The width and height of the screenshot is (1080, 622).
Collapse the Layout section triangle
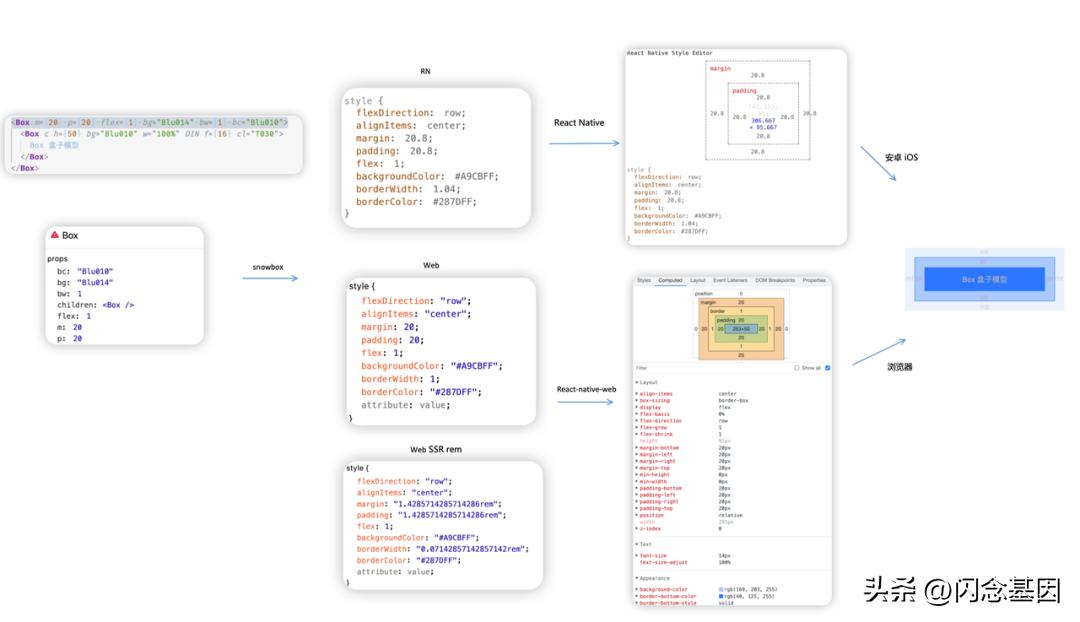(637, 382)
